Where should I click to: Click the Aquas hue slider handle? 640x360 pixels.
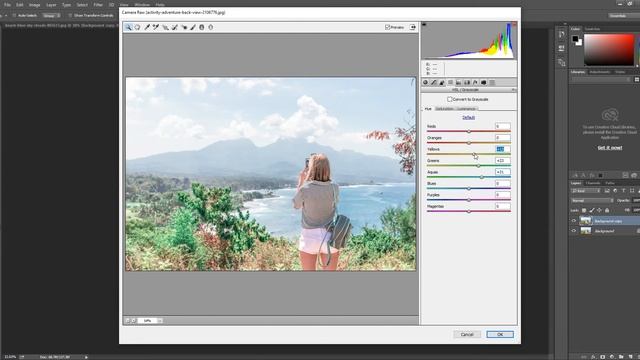point(482,177)
